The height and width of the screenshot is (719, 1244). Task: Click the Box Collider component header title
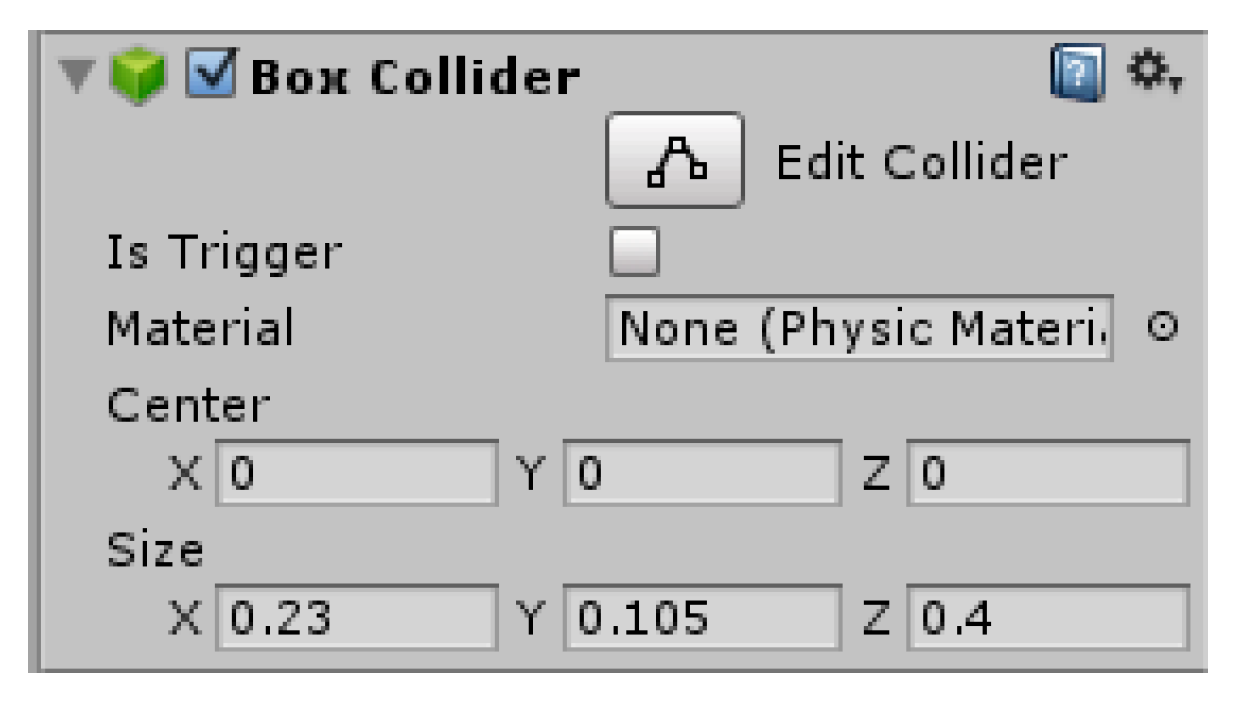(415, 77)
